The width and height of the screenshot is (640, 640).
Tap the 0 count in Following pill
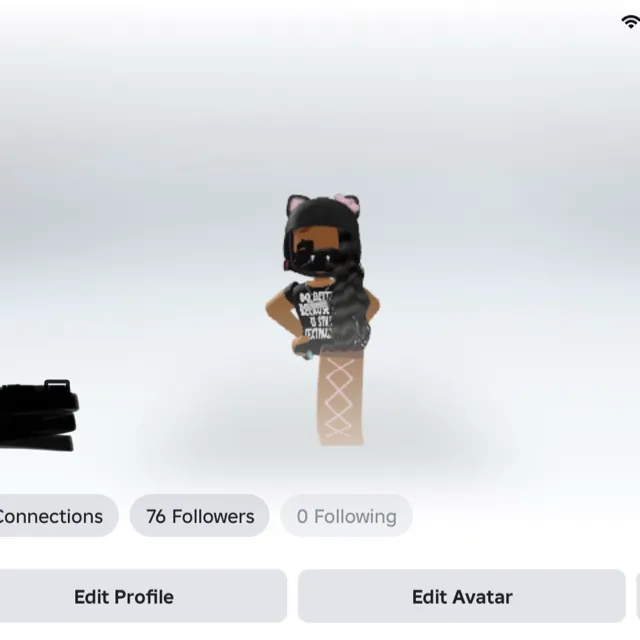pyautogui.click(x=302, y=516)
